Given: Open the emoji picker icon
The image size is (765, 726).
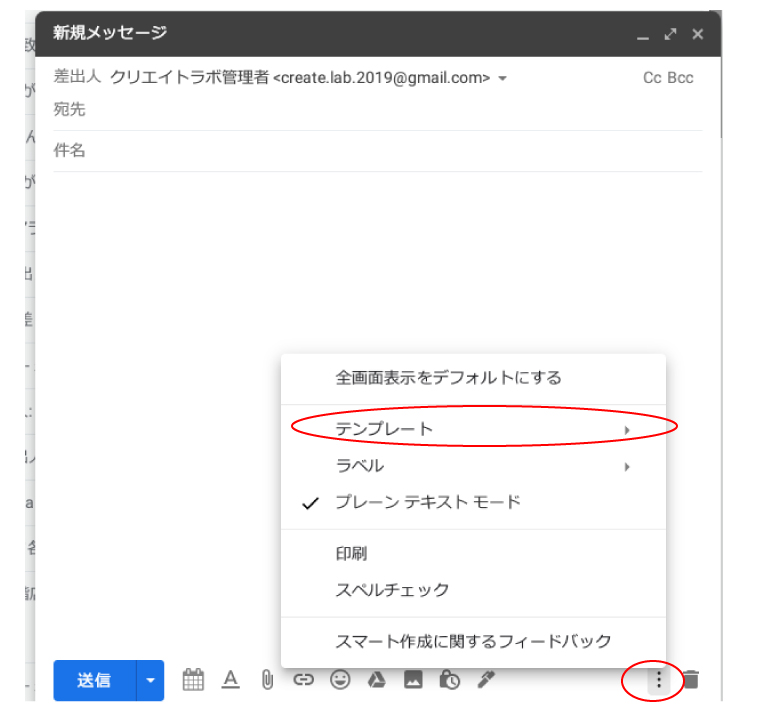Looking at the screenshot, I should (x=341, y=680).
